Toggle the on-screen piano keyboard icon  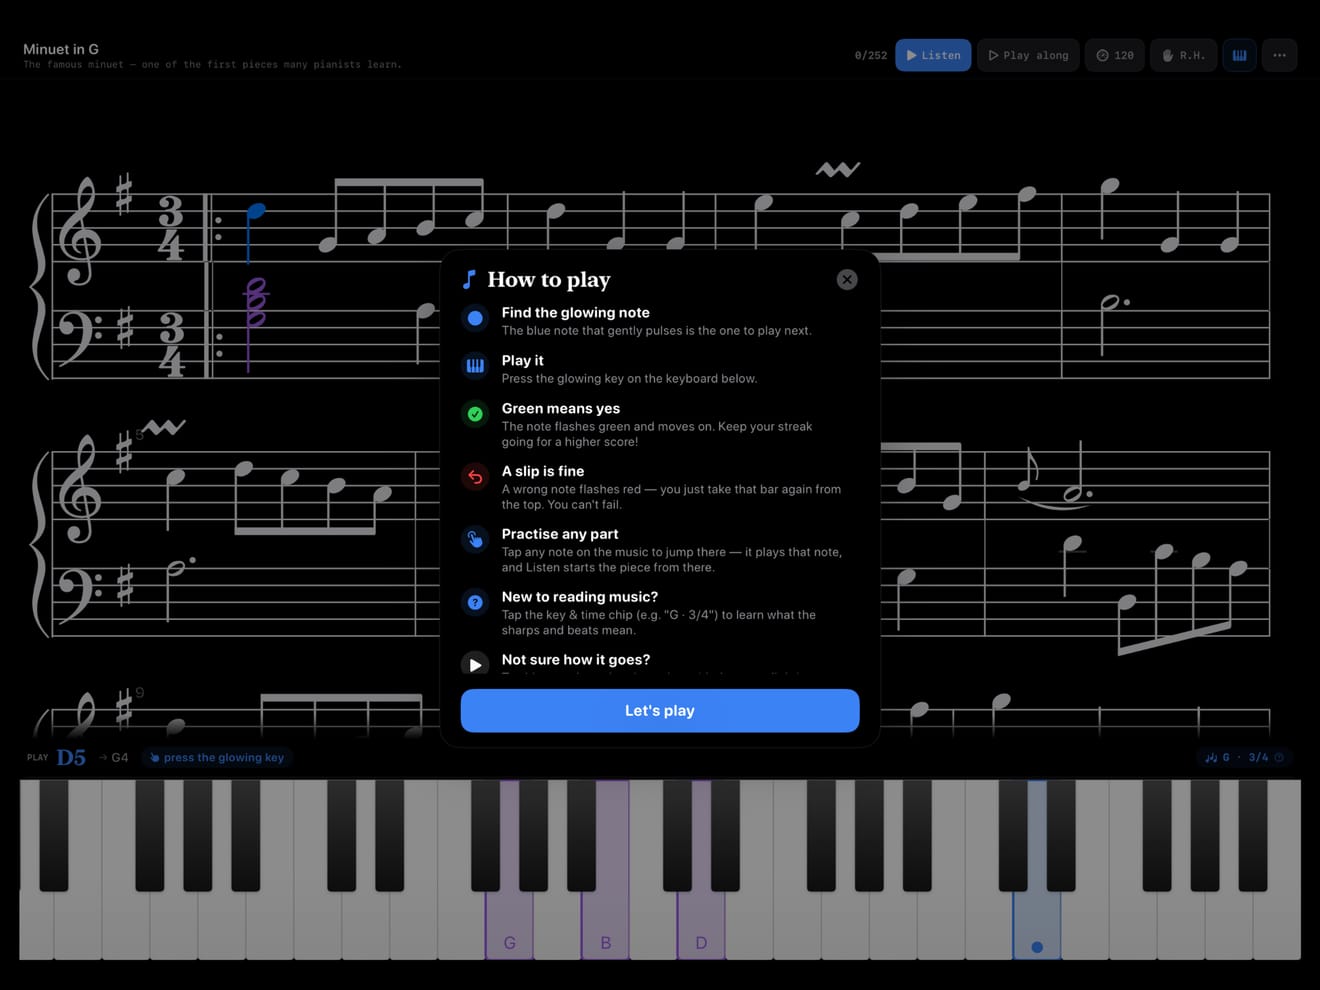coord(1240,55)
